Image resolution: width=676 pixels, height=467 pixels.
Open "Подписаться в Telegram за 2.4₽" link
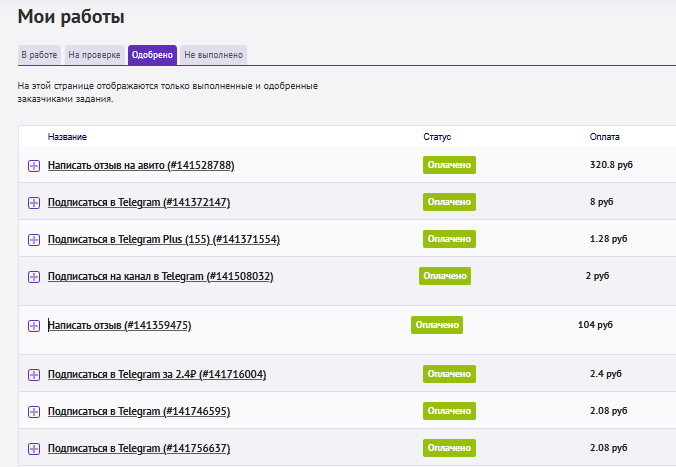[156, 374]
